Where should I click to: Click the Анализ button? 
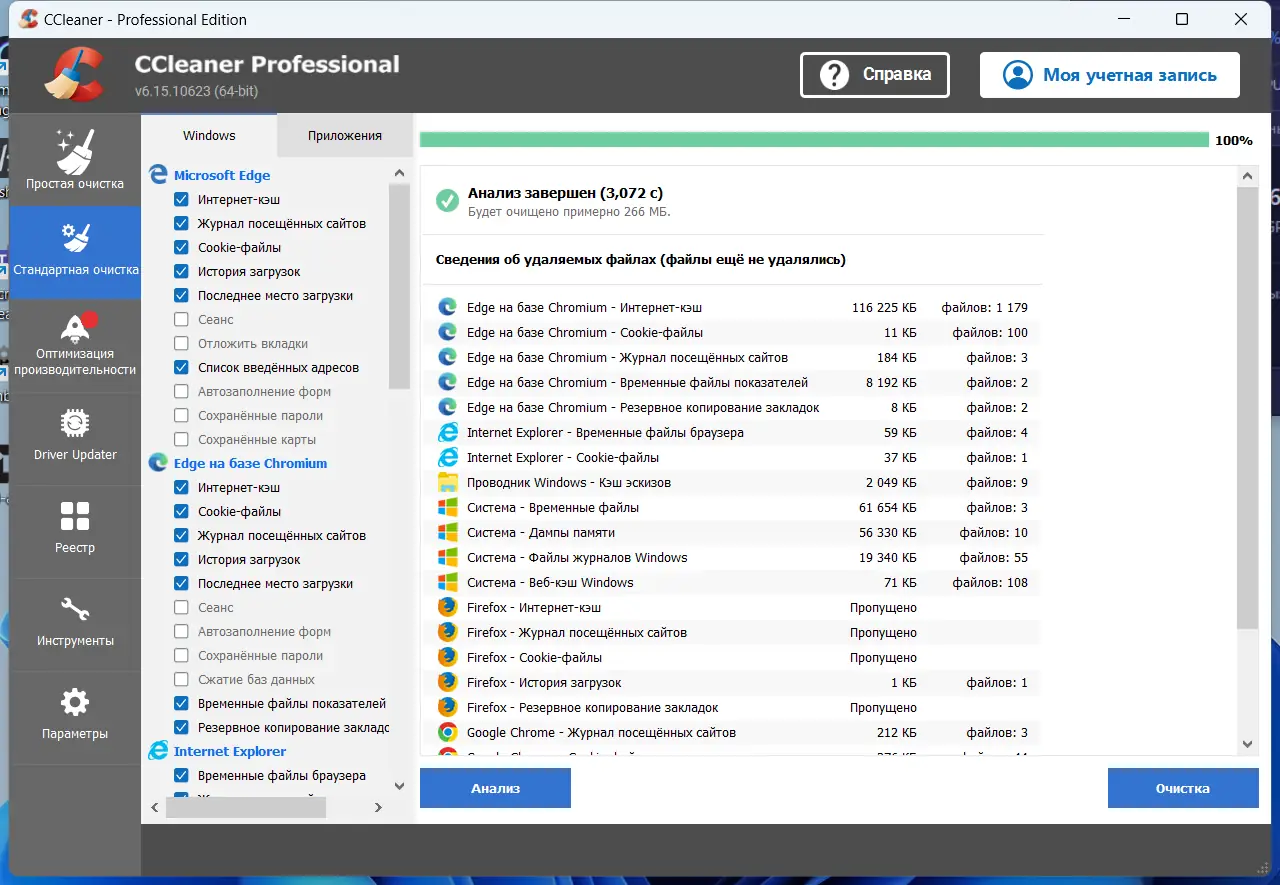click(x=495, y=788)
